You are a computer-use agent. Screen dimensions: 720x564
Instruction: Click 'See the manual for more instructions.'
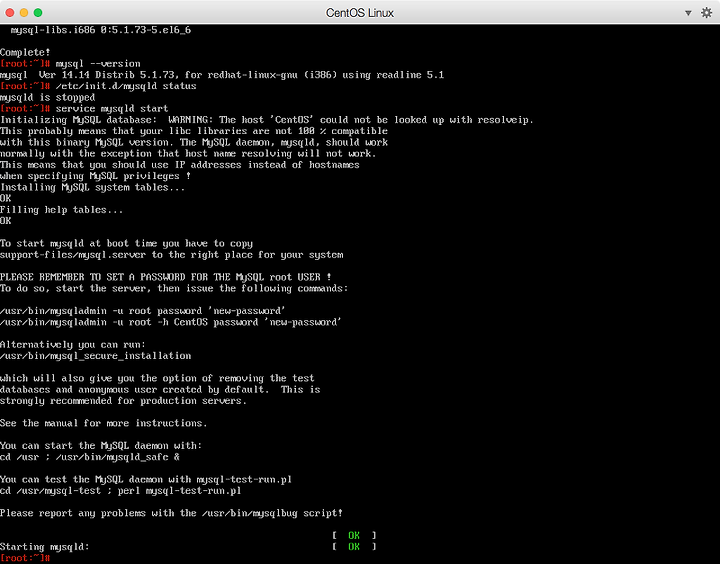click(103, 423)
